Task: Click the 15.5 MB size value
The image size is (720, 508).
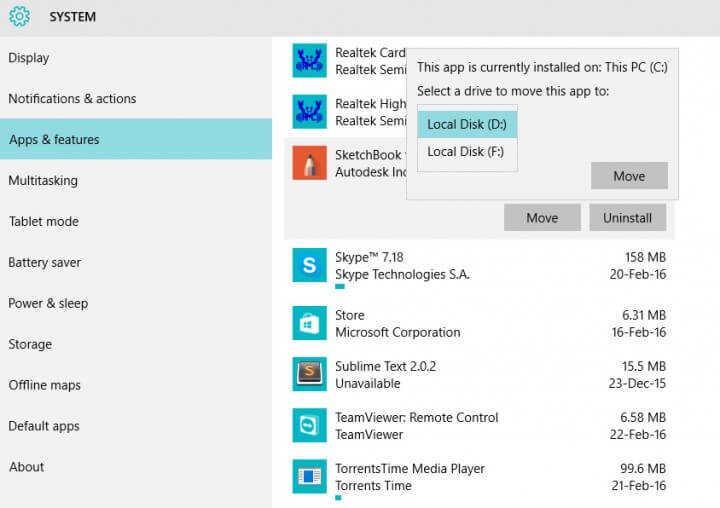Action: click(644, 366)
